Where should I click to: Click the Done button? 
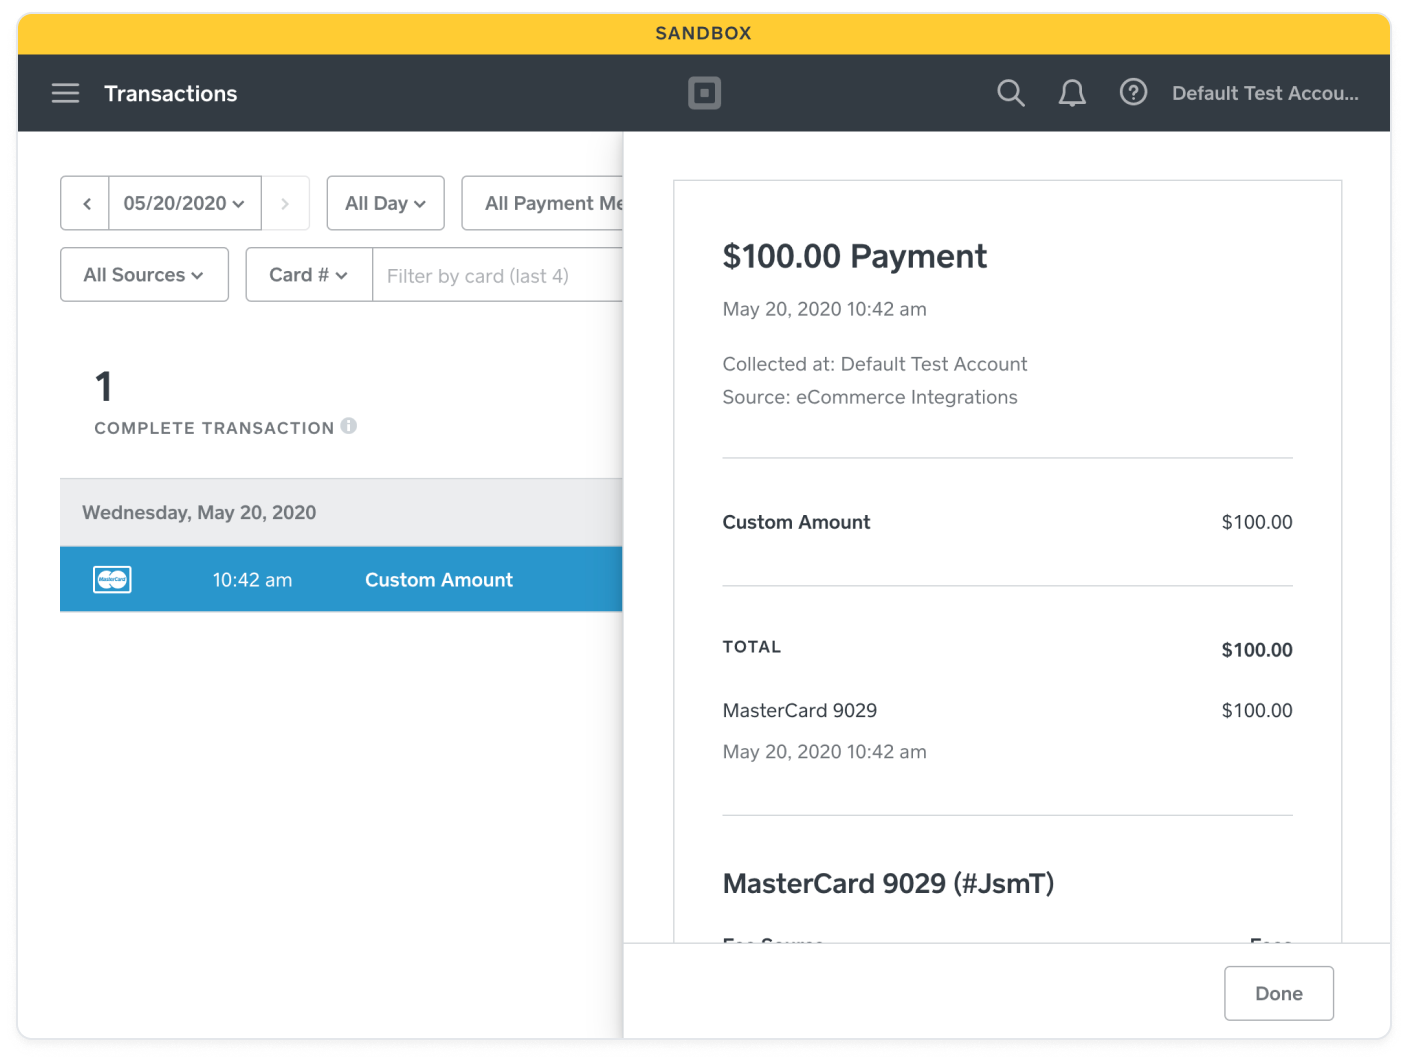pyautogui.click(x=1279, y=993)
